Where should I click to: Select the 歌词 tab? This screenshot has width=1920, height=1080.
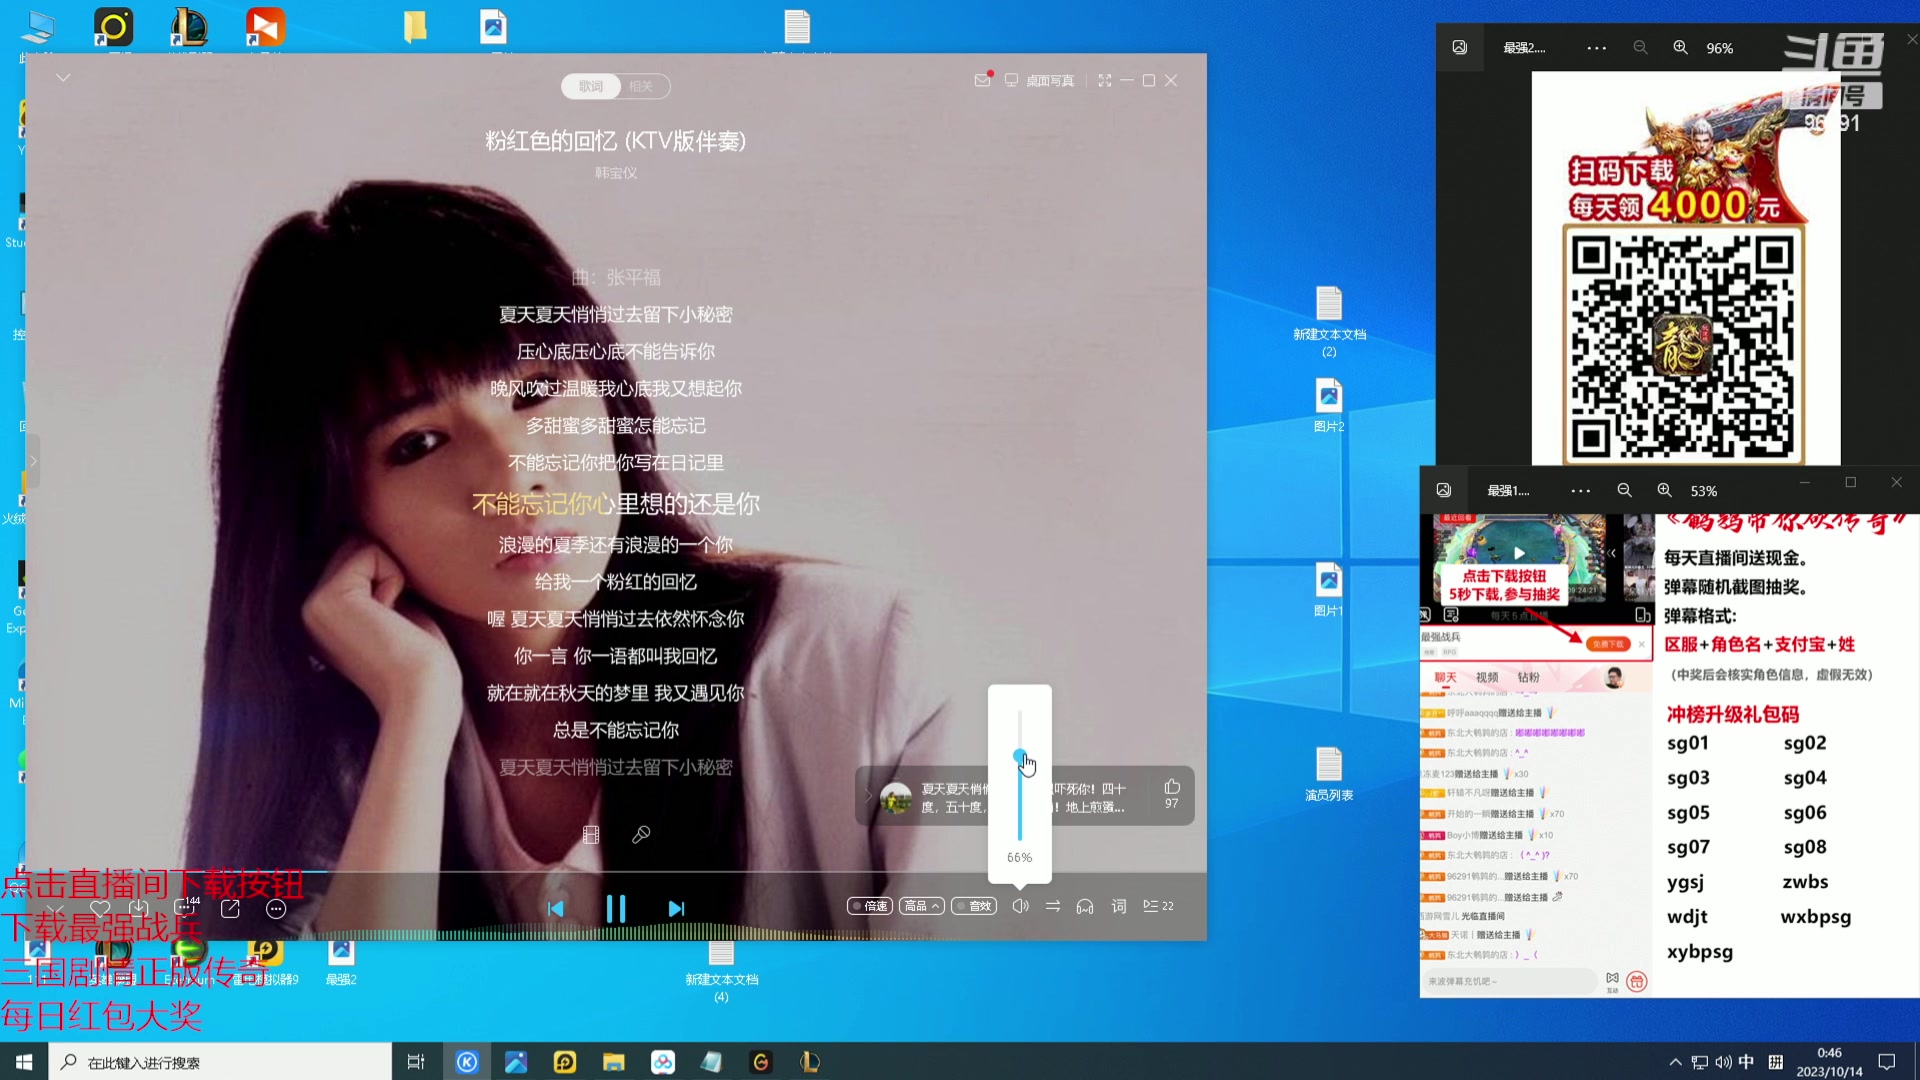click(x=591, y=86)
